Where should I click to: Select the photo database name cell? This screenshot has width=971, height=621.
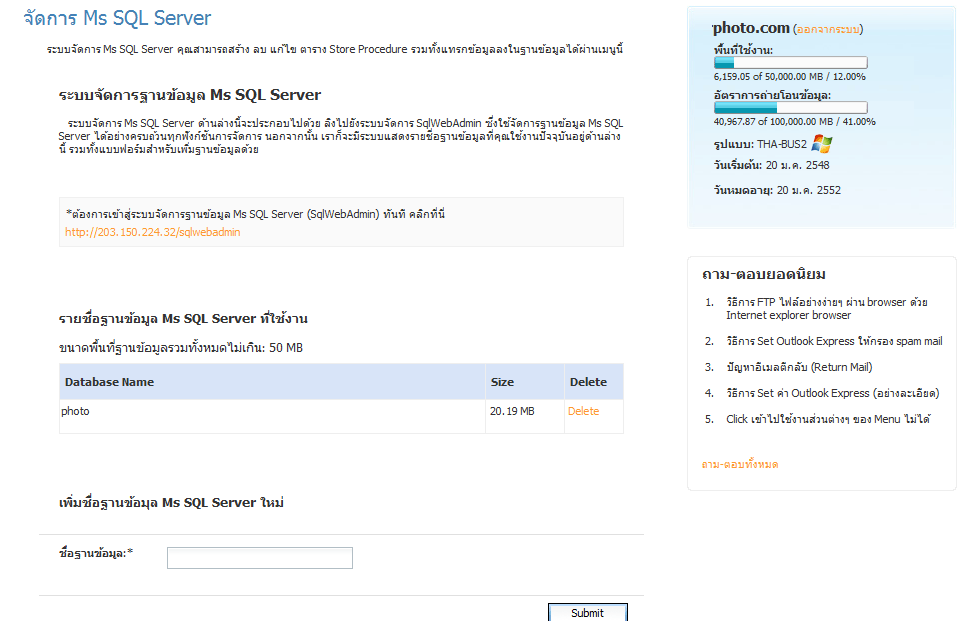point(75,411)
